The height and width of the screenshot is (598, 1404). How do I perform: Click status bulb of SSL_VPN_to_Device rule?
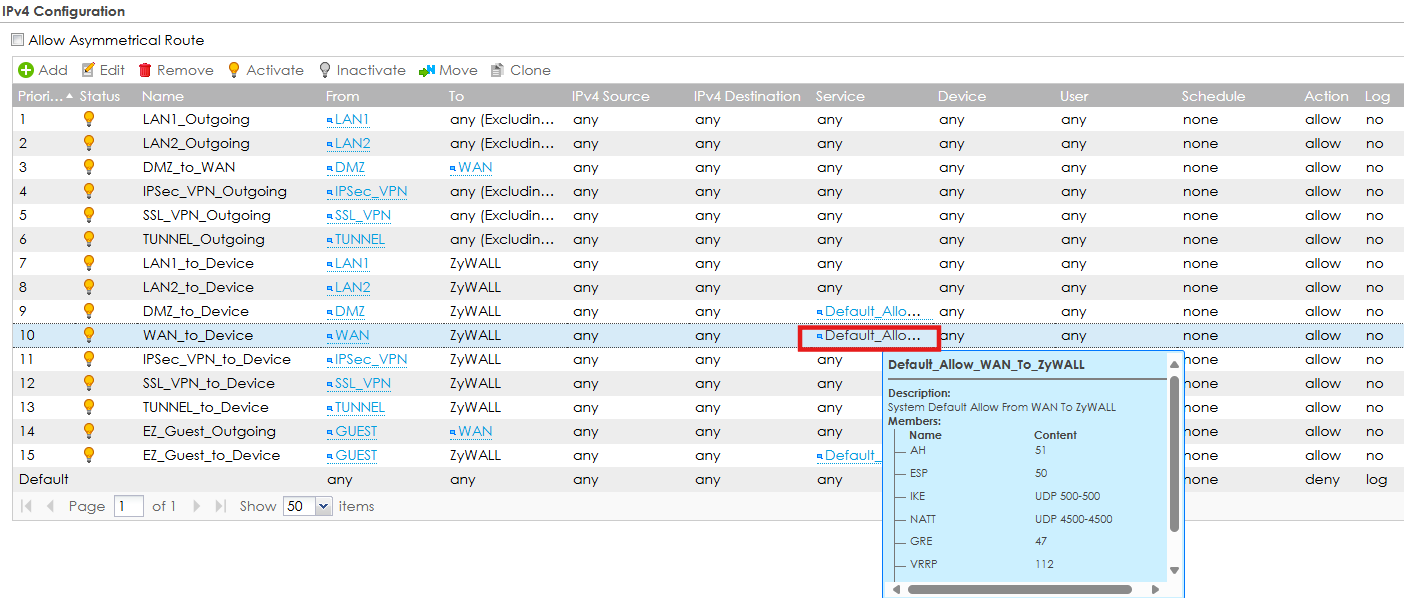(89, 383)
